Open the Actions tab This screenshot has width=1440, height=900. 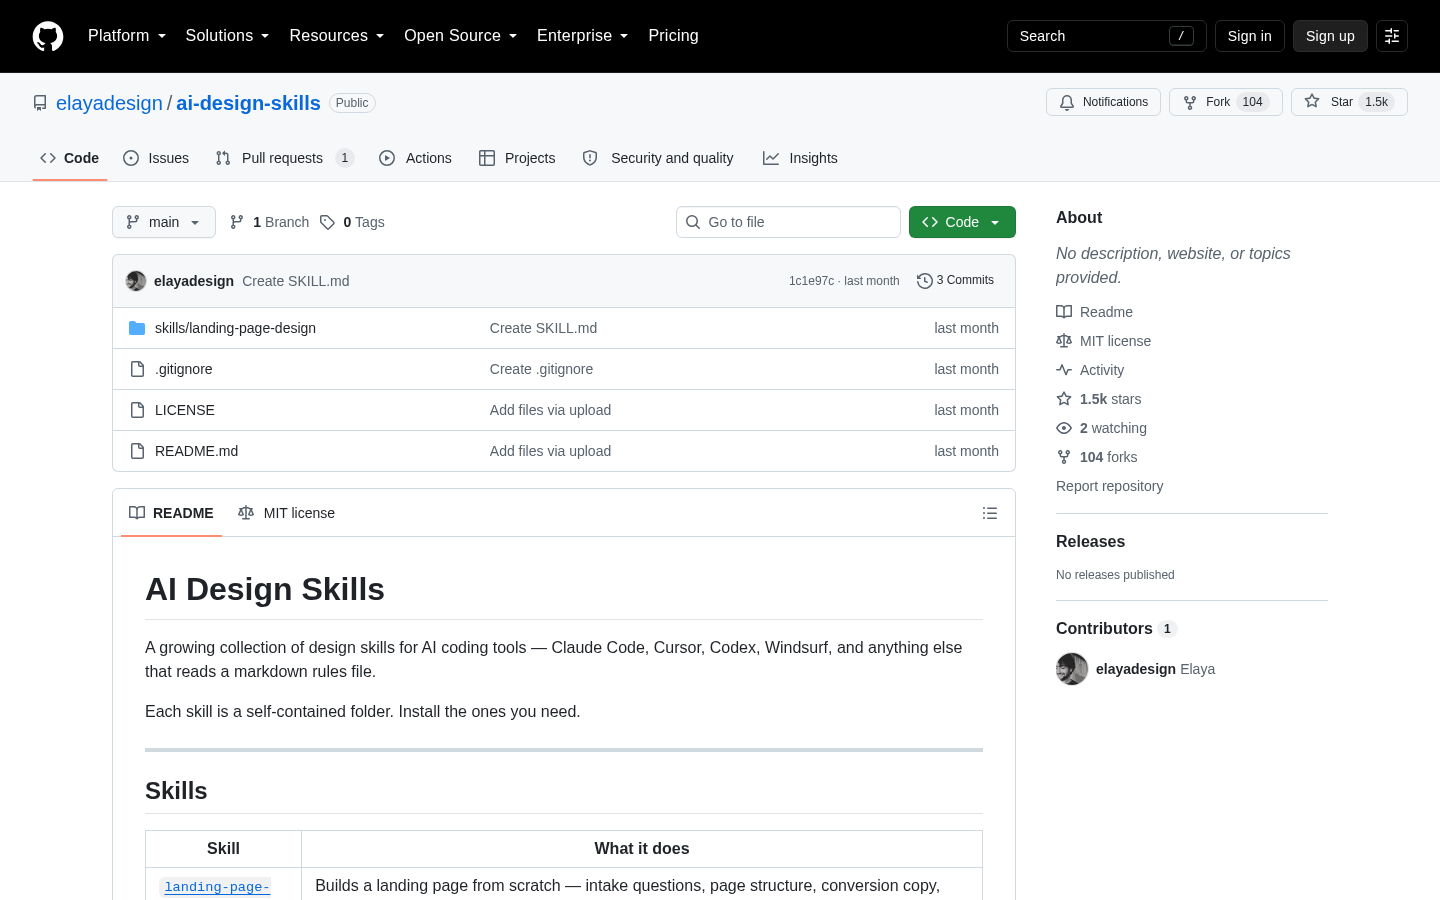click(415, 158)
